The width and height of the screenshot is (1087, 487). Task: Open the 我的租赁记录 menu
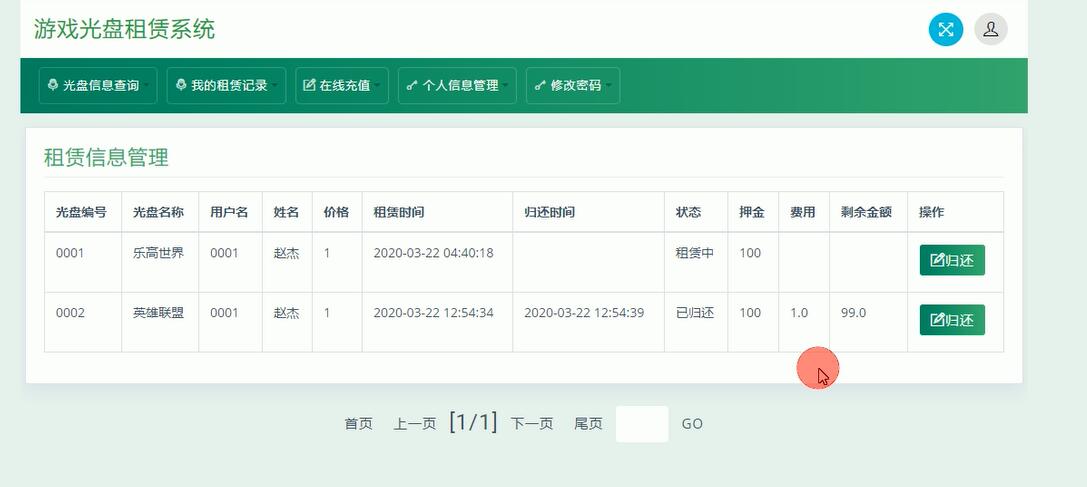click(226, 85)
